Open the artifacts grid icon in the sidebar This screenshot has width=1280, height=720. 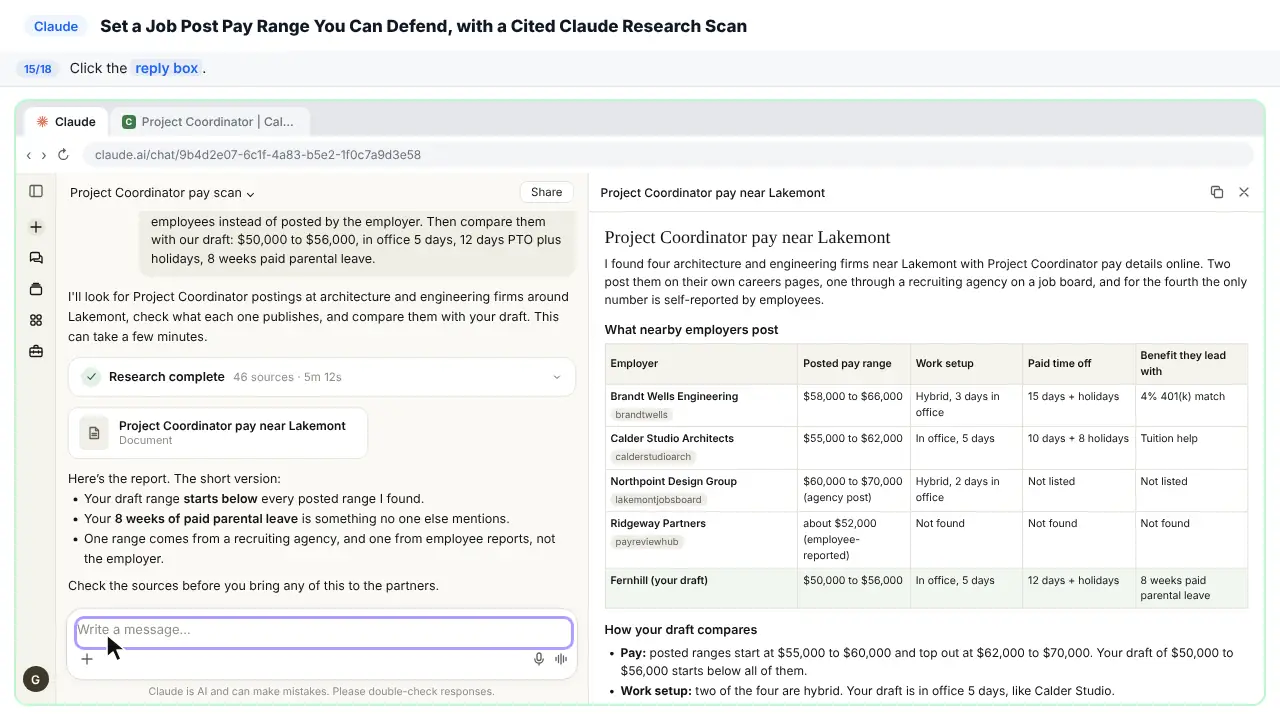click(36, 320)
